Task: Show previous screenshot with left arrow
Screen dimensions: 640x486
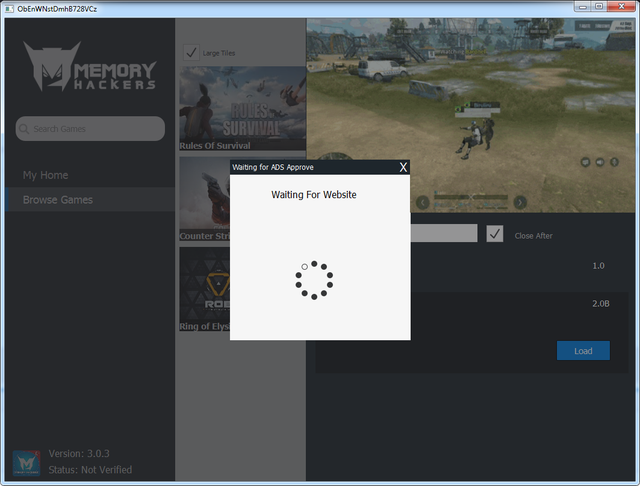Action: (423, 202)
